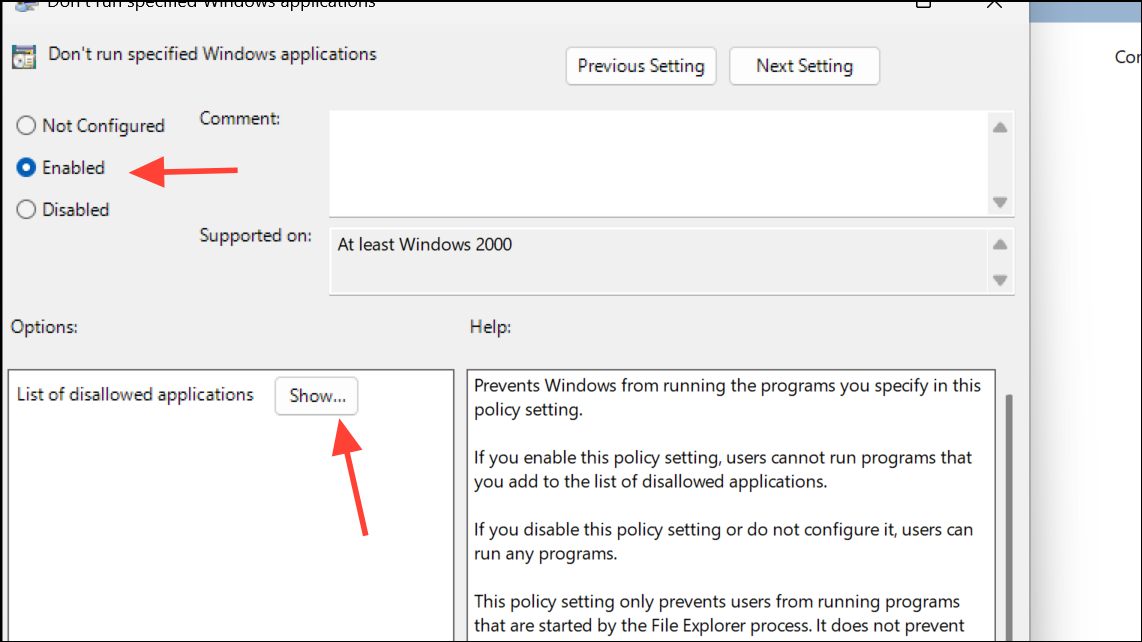The width and height of the screenshot is (1142, 642).
Task: Select the Disabled radio button
Action: [26, 209]
